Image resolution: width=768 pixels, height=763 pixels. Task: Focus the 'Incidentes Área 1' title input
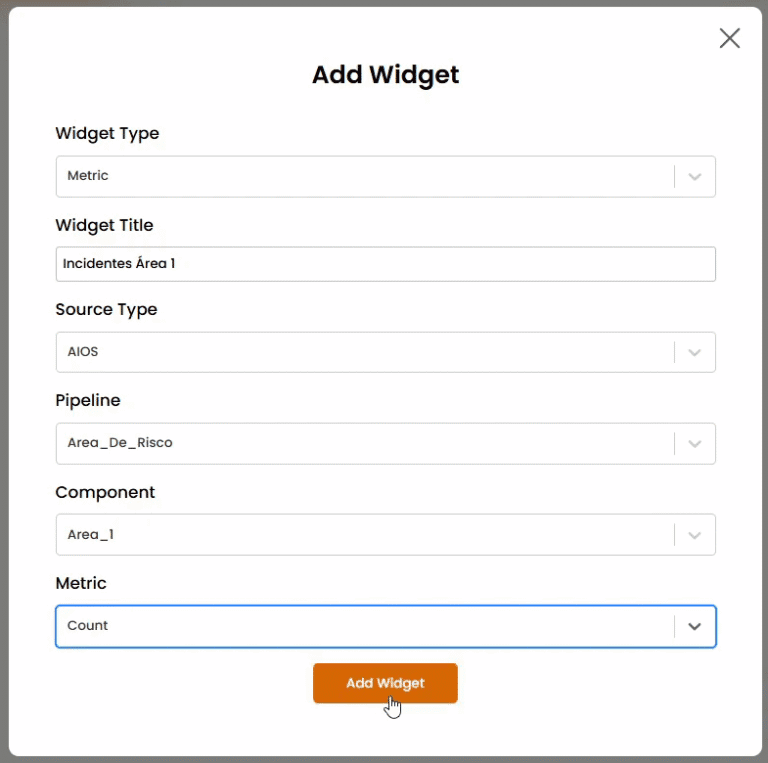coord(385,264)
